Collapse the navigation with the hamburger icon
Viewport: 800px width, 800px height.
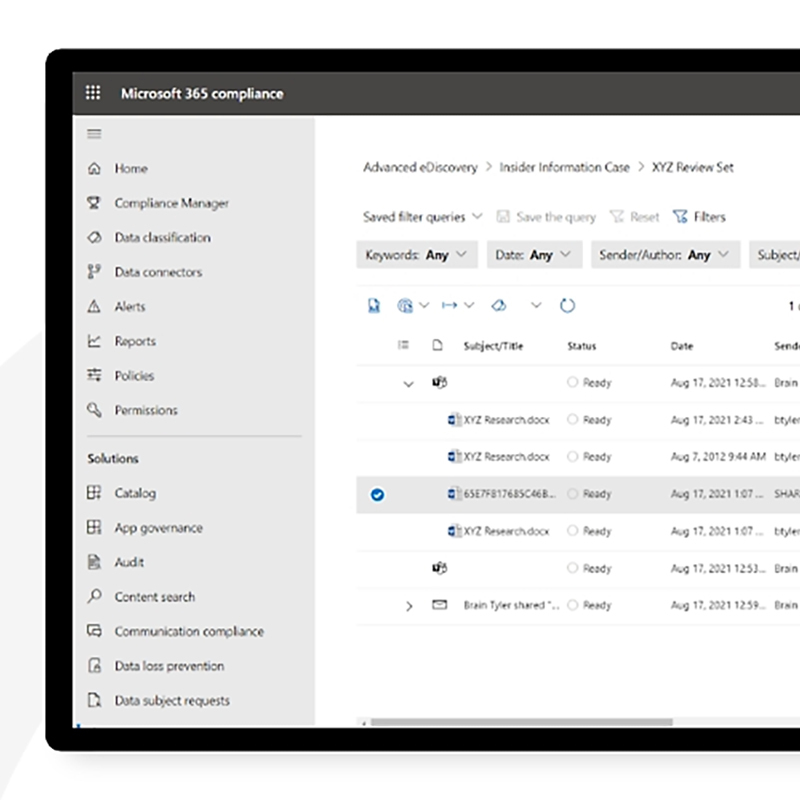tap(94, 134)
